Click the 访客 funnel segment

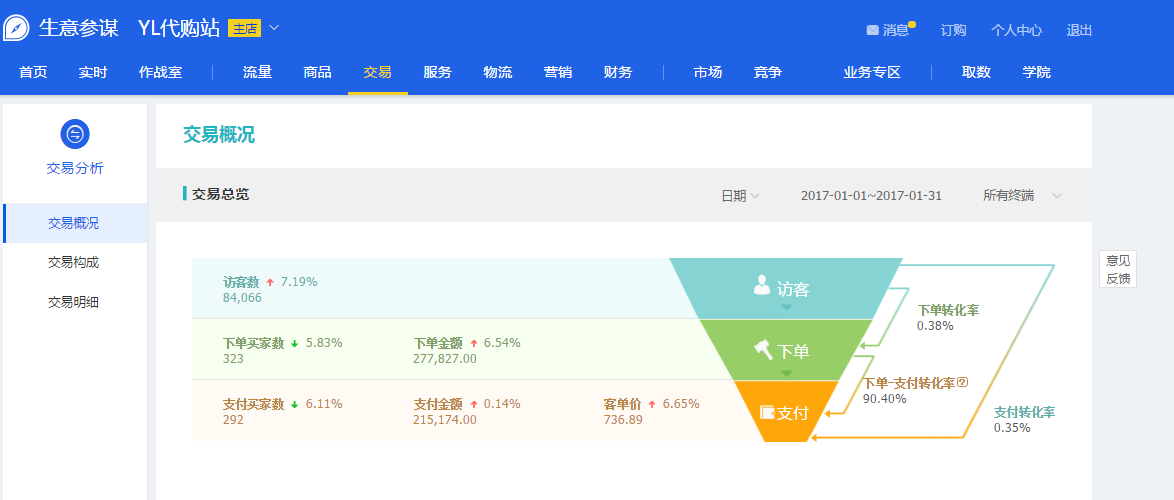pos(786,288)
